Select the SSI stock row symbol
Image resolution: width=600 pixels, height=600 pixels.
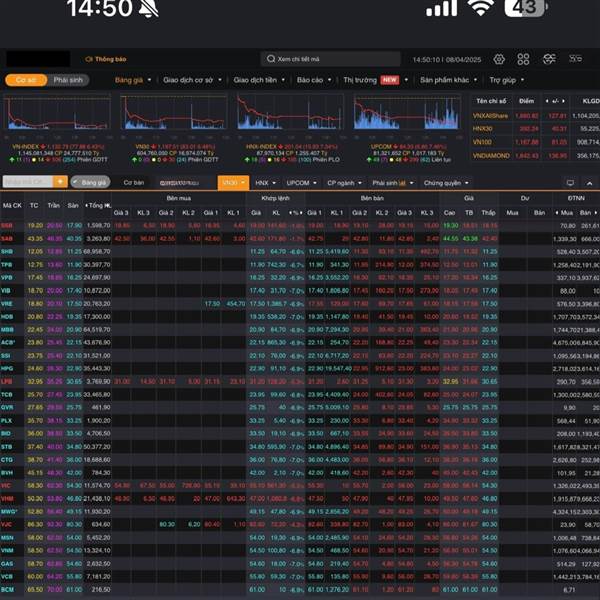6,355
